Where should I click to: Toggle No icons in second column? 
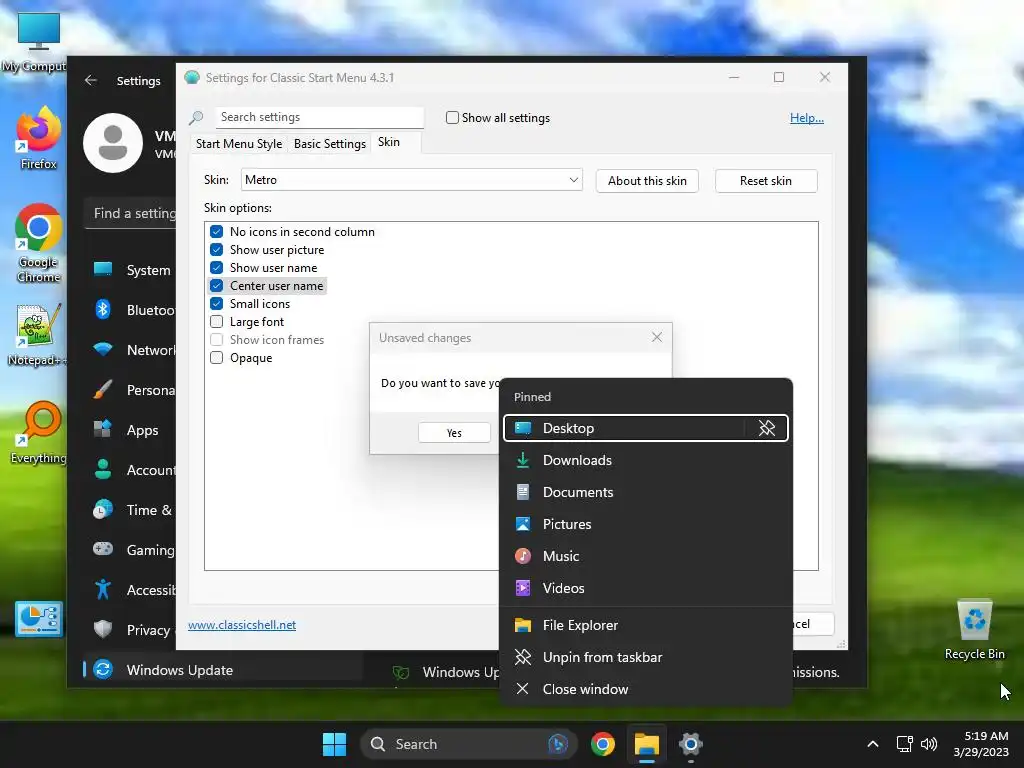tap(217, 232)
